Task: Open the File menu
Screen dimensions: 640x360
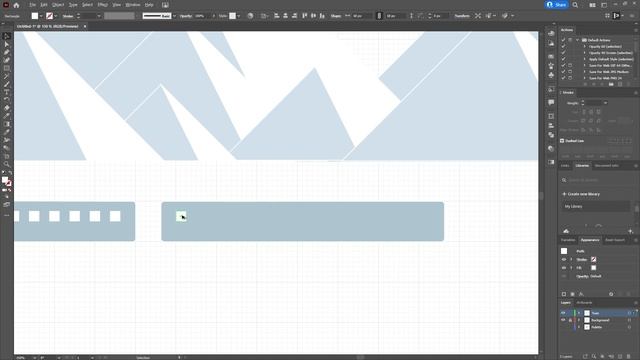Action: pyautogui.click(x=32, y=5)
